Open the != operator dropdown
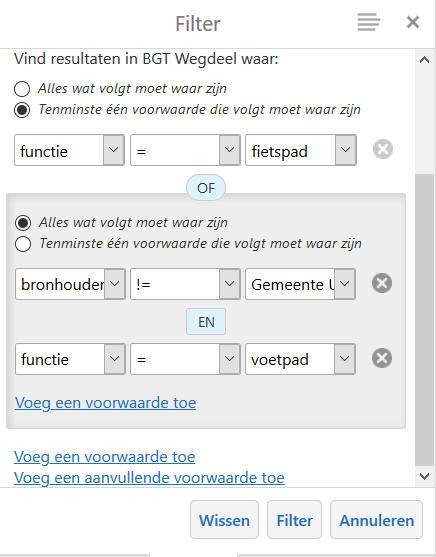The height and width of the screenshot is (557, 436). [x=185, y=284]
